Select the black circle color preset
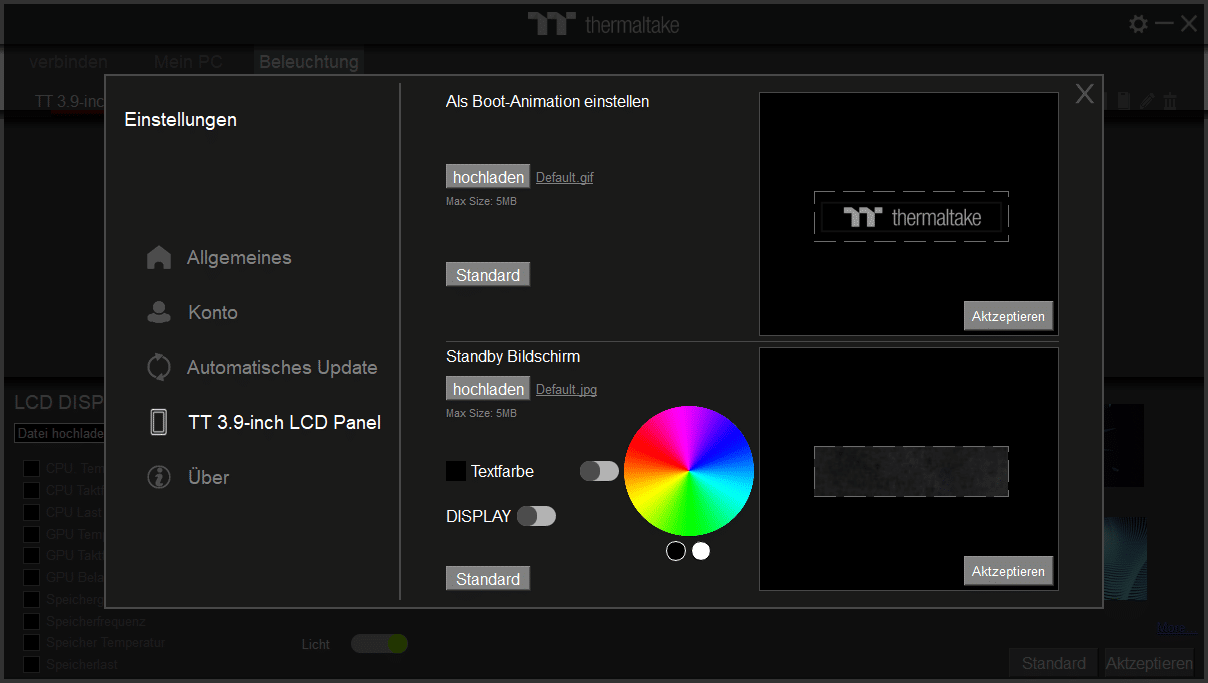The width and height of the screenshot is (1208, 683). point(676,551)
